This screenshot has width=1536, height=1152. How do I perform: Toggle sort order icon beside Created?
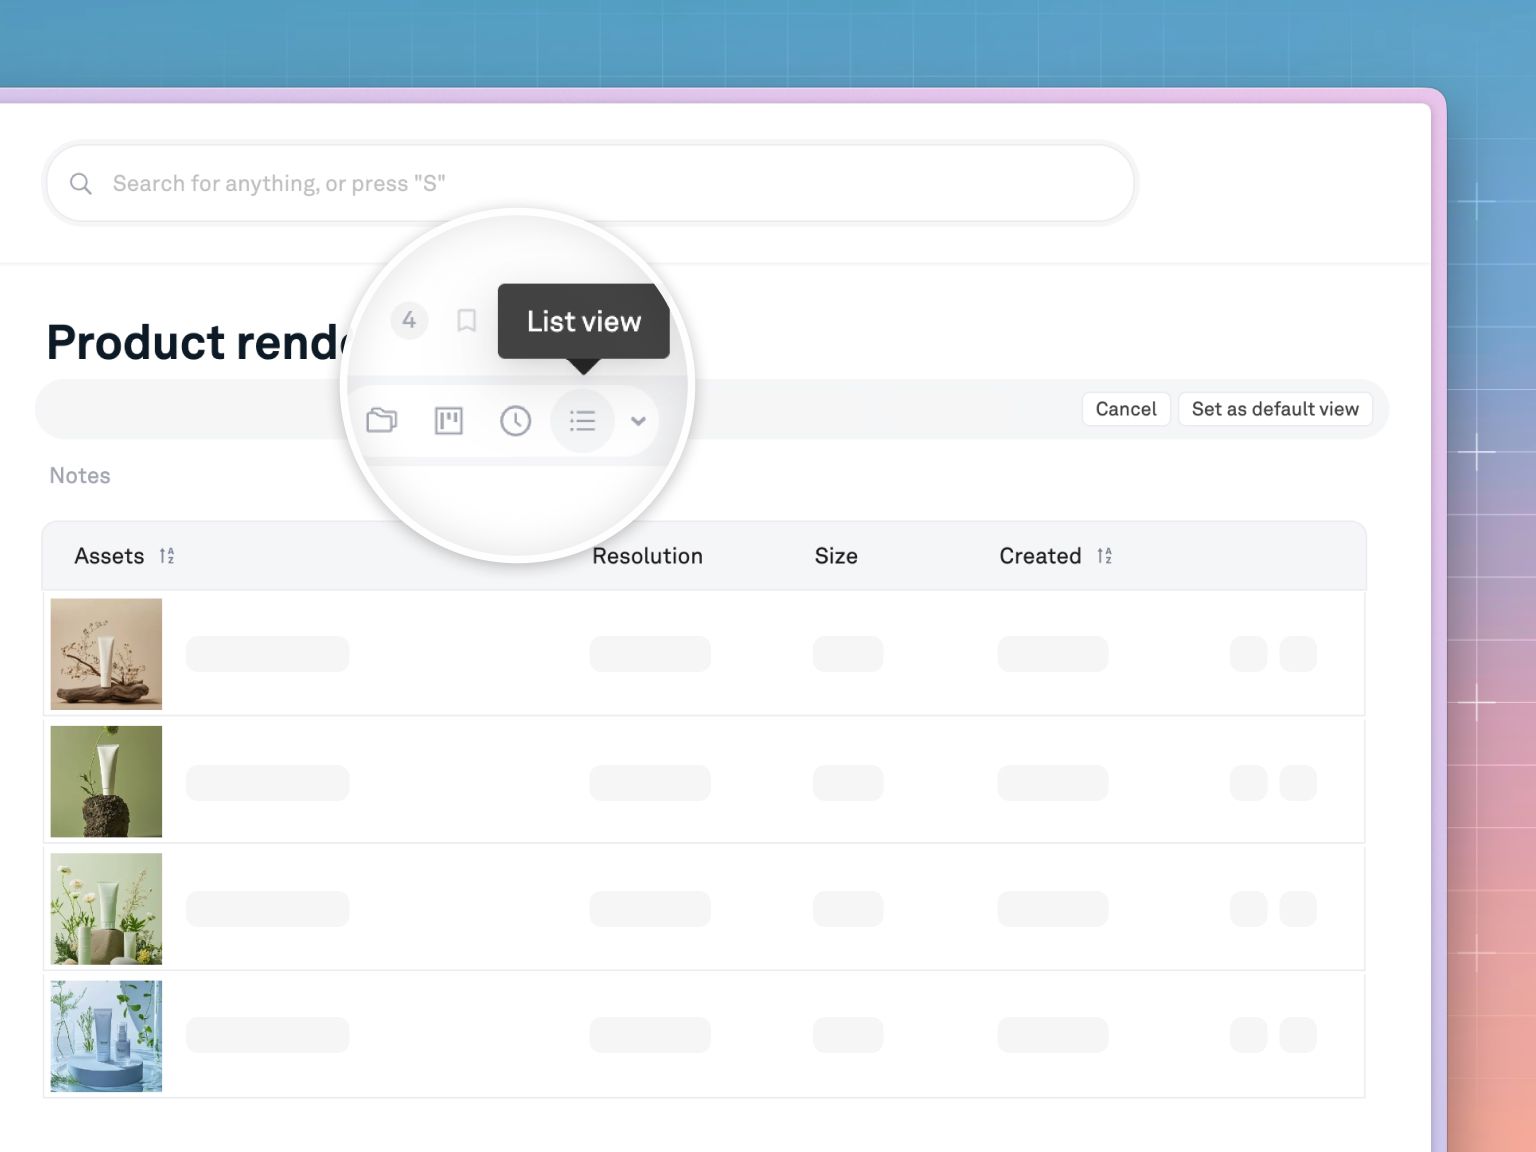tap(1104, 556)
